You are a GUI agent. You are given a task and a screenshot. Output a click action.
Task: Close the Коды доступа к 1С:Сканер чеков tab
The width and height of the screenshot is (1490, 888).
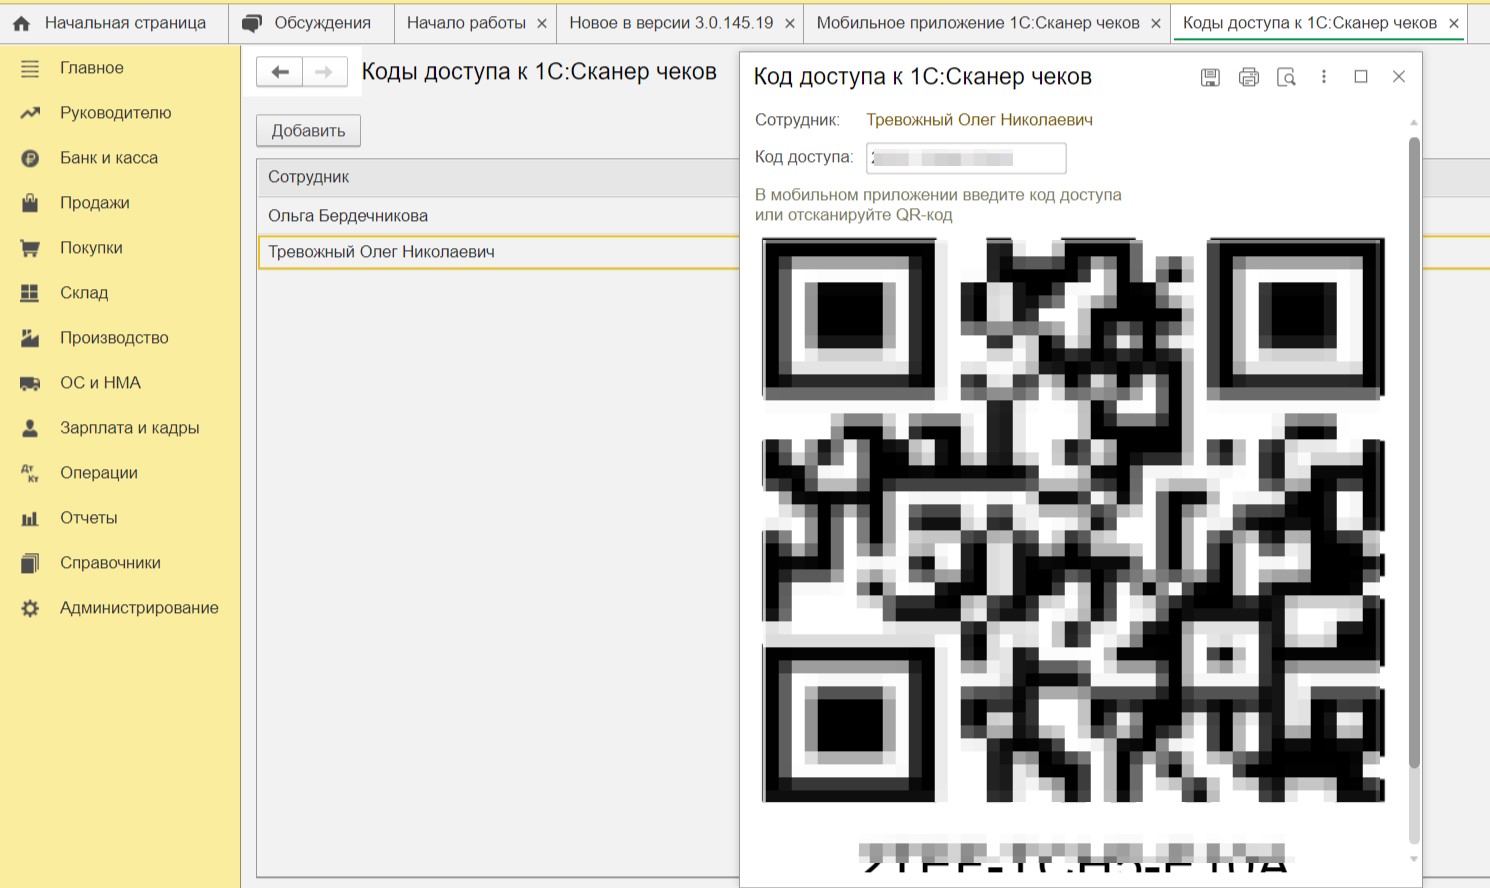[1454, 23]
